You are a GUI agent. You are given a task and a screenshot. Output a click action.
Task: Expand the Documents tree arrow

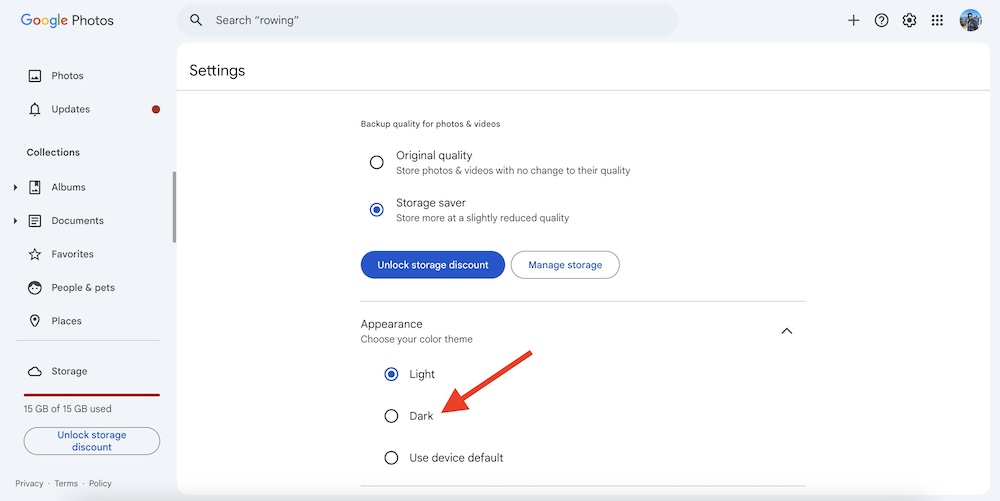(15, 221)
